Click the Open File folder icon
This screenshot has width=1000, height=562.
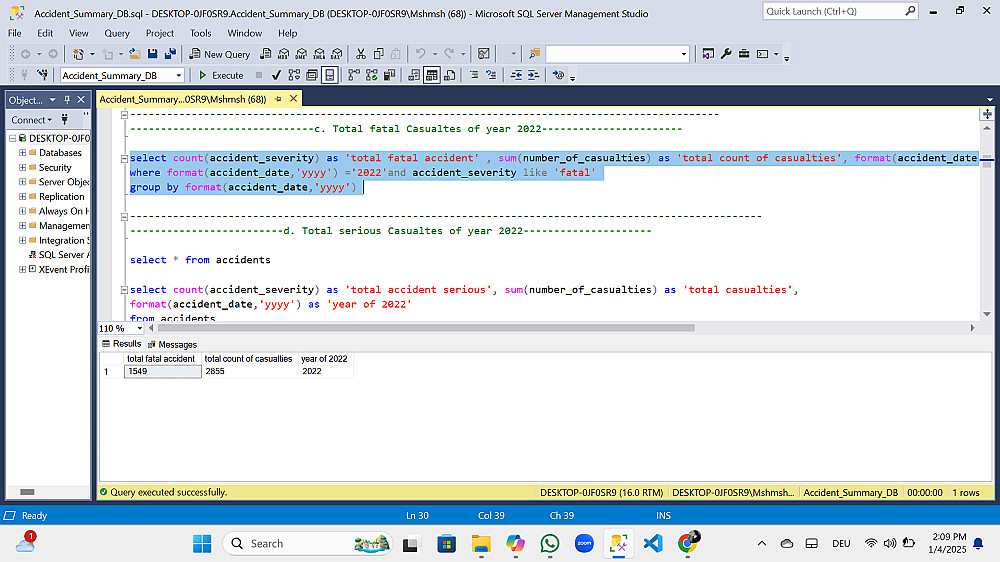click(136, 54)
